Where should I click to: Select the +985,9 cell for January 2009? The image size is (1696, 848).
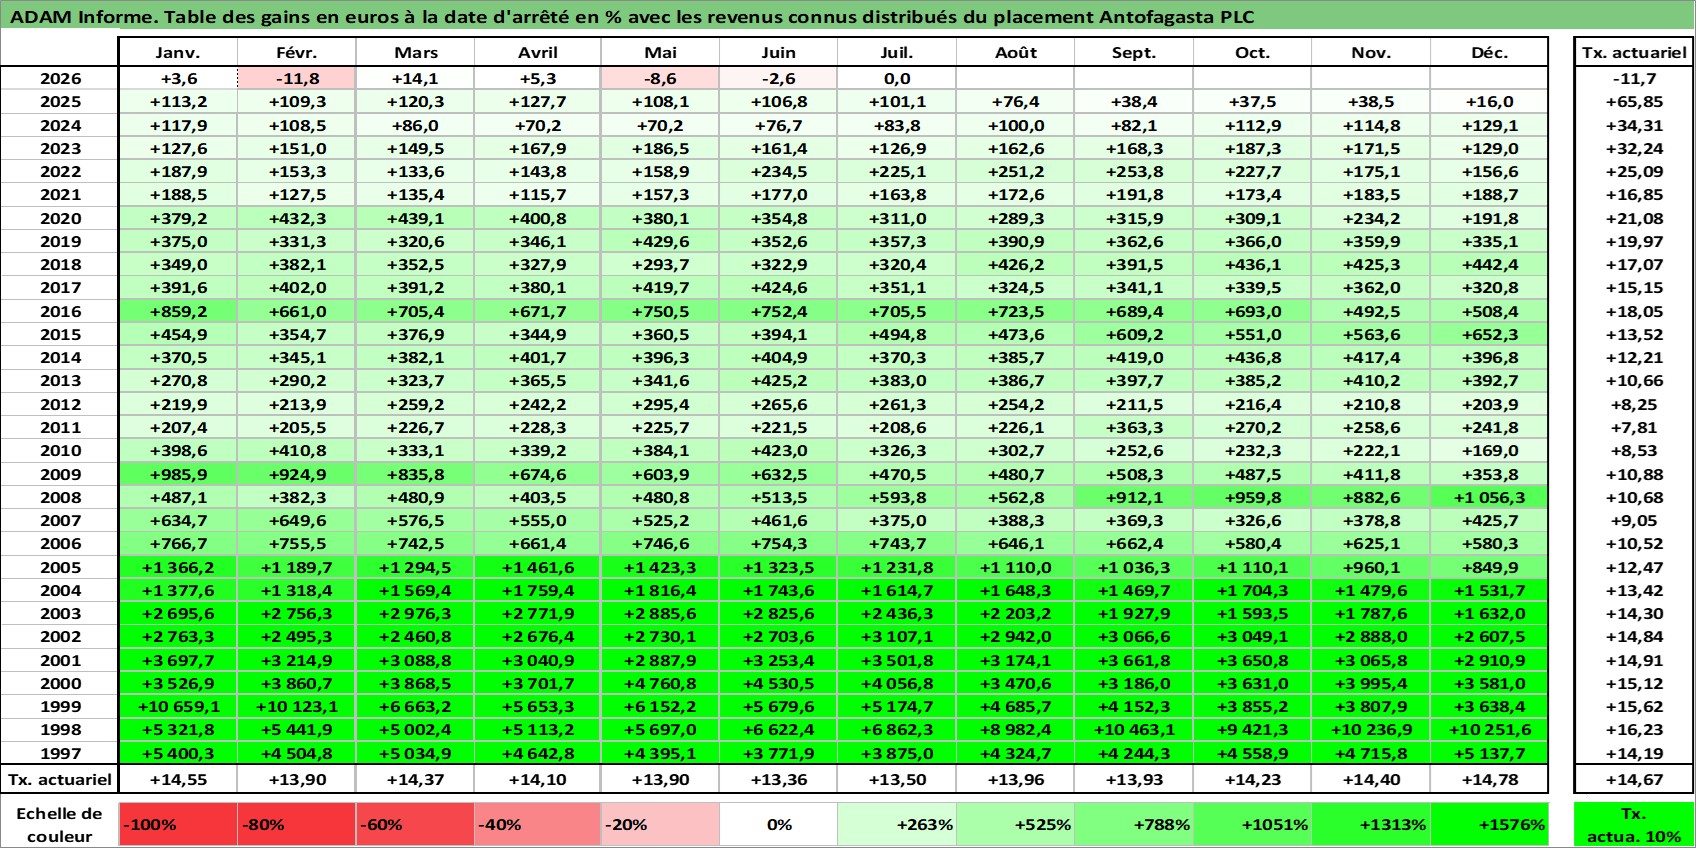[x=178, y=474]
